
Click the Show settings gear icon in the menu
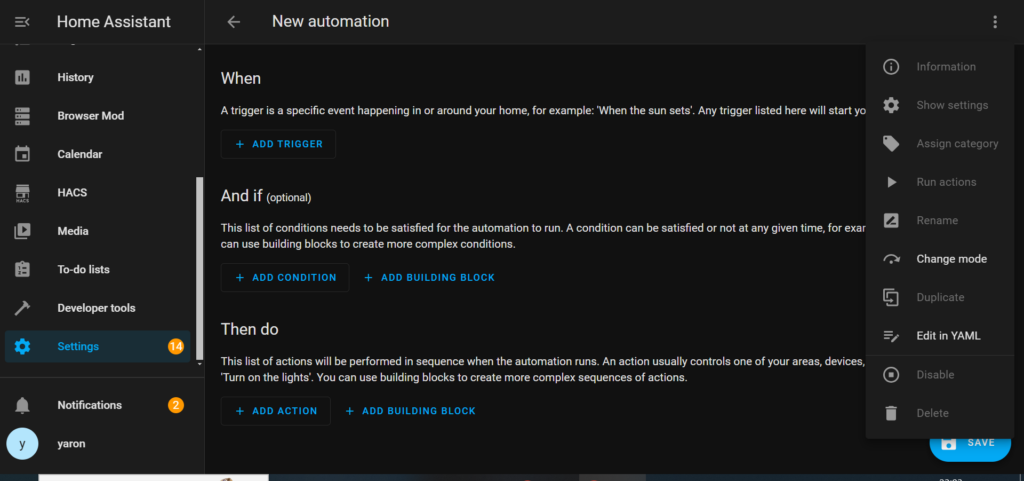[891, 105]
